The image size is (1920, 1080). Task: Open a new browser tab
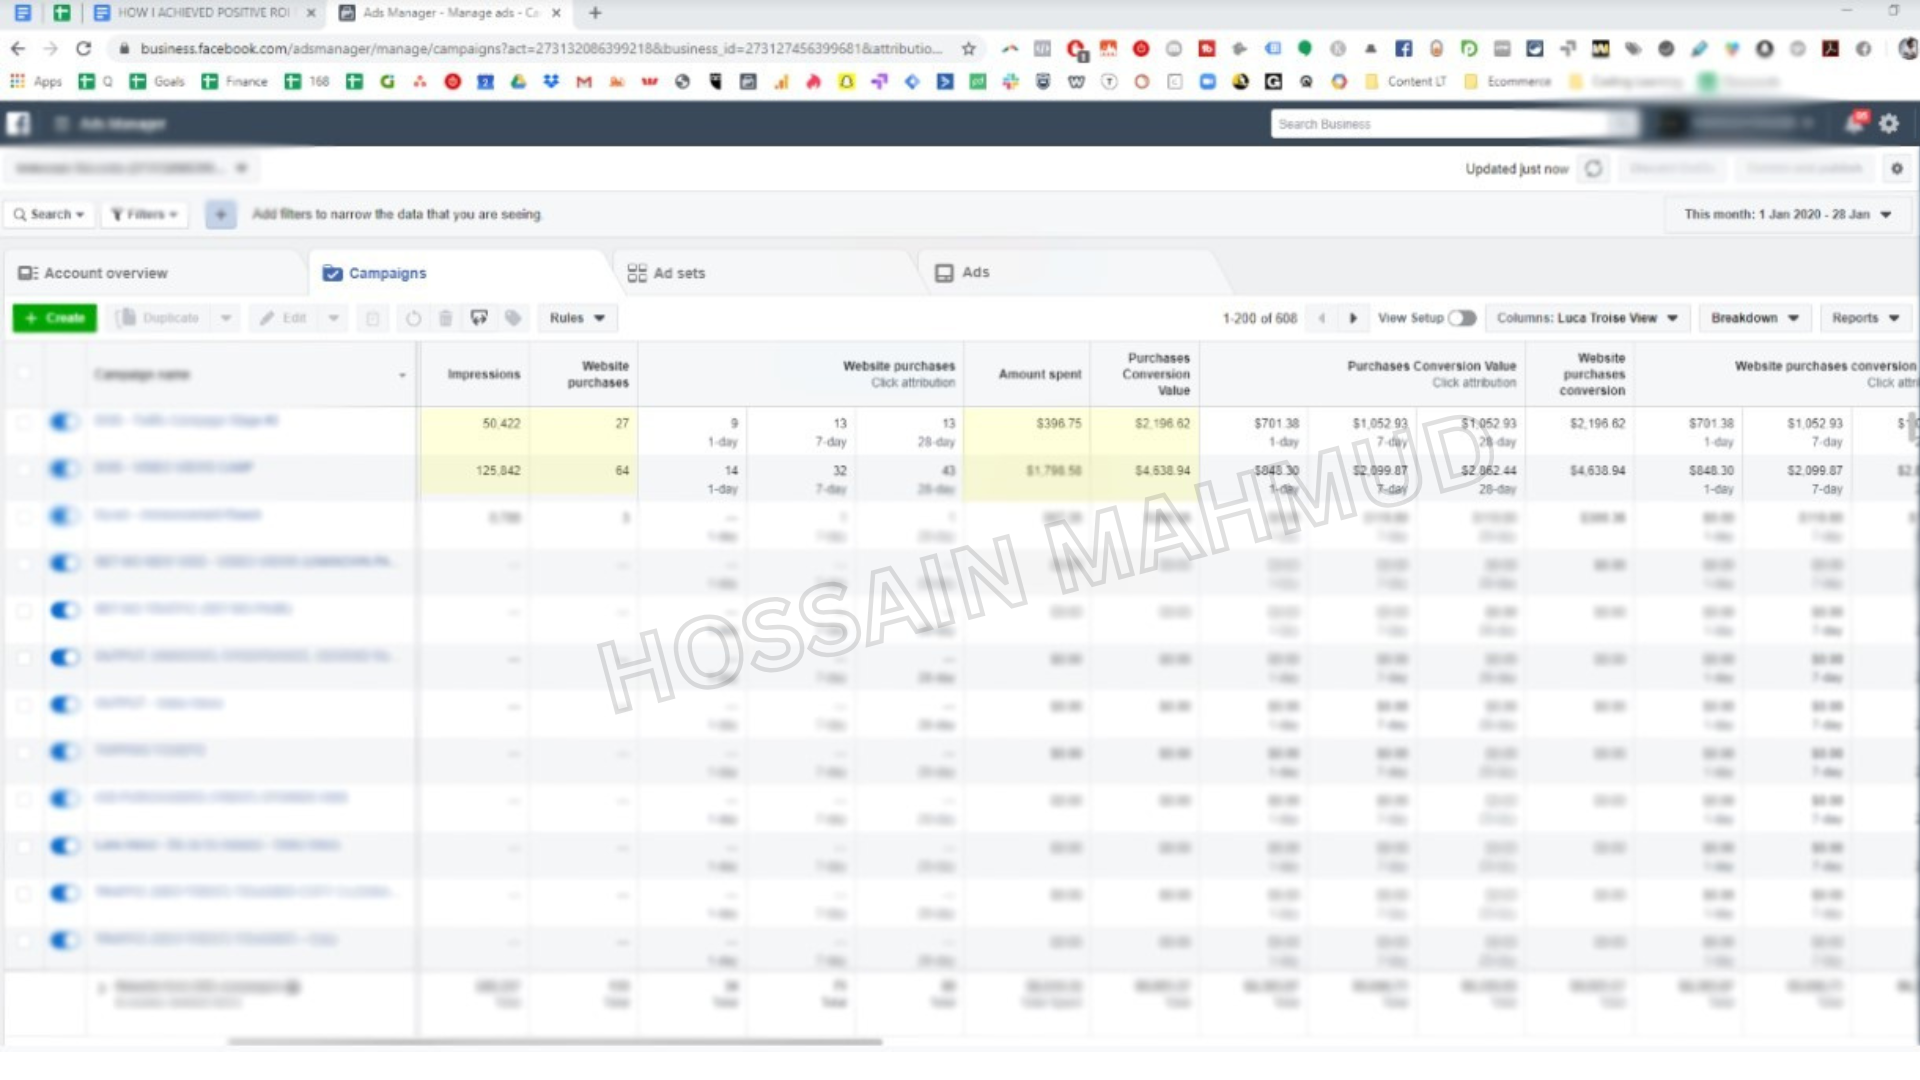(x=595, y=13)
